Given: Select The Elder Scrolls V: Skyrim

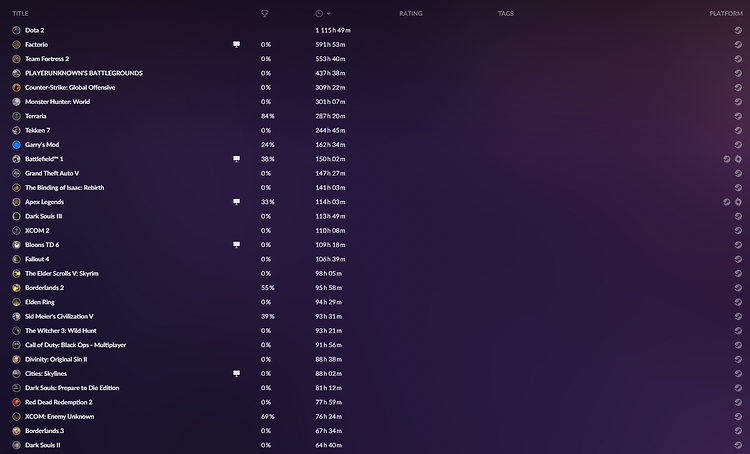Looking at the screenshot, I should point(62,273).
